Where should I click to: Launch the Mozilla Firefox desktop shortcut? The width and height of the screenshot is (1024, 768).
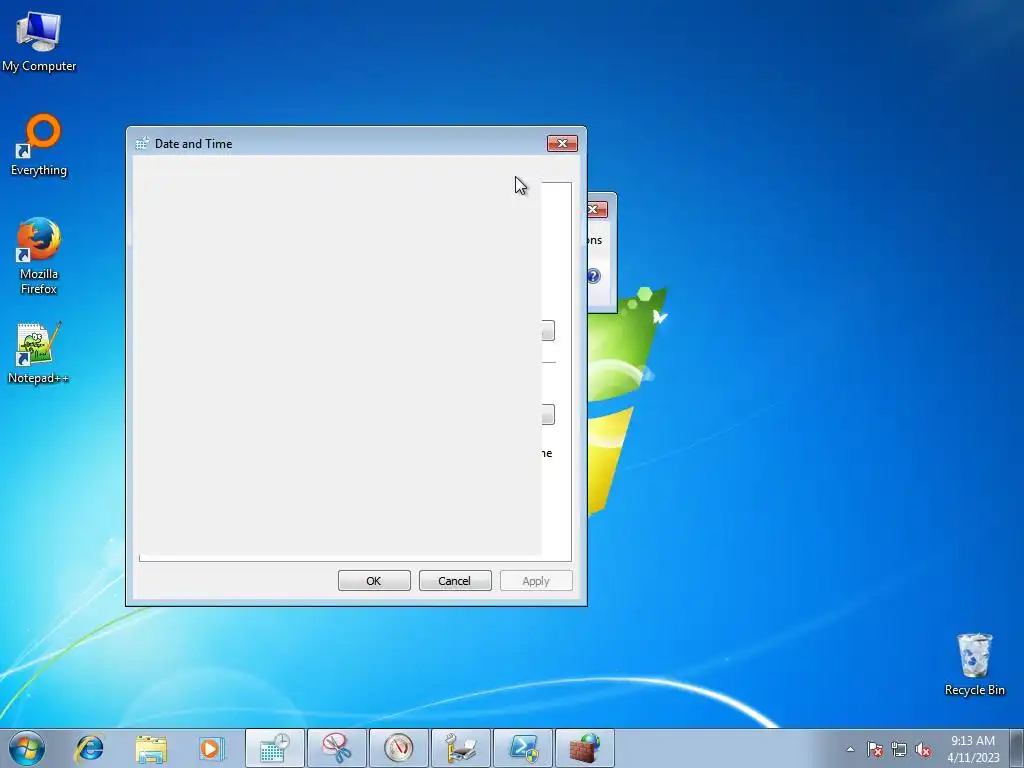pos(39,255)
